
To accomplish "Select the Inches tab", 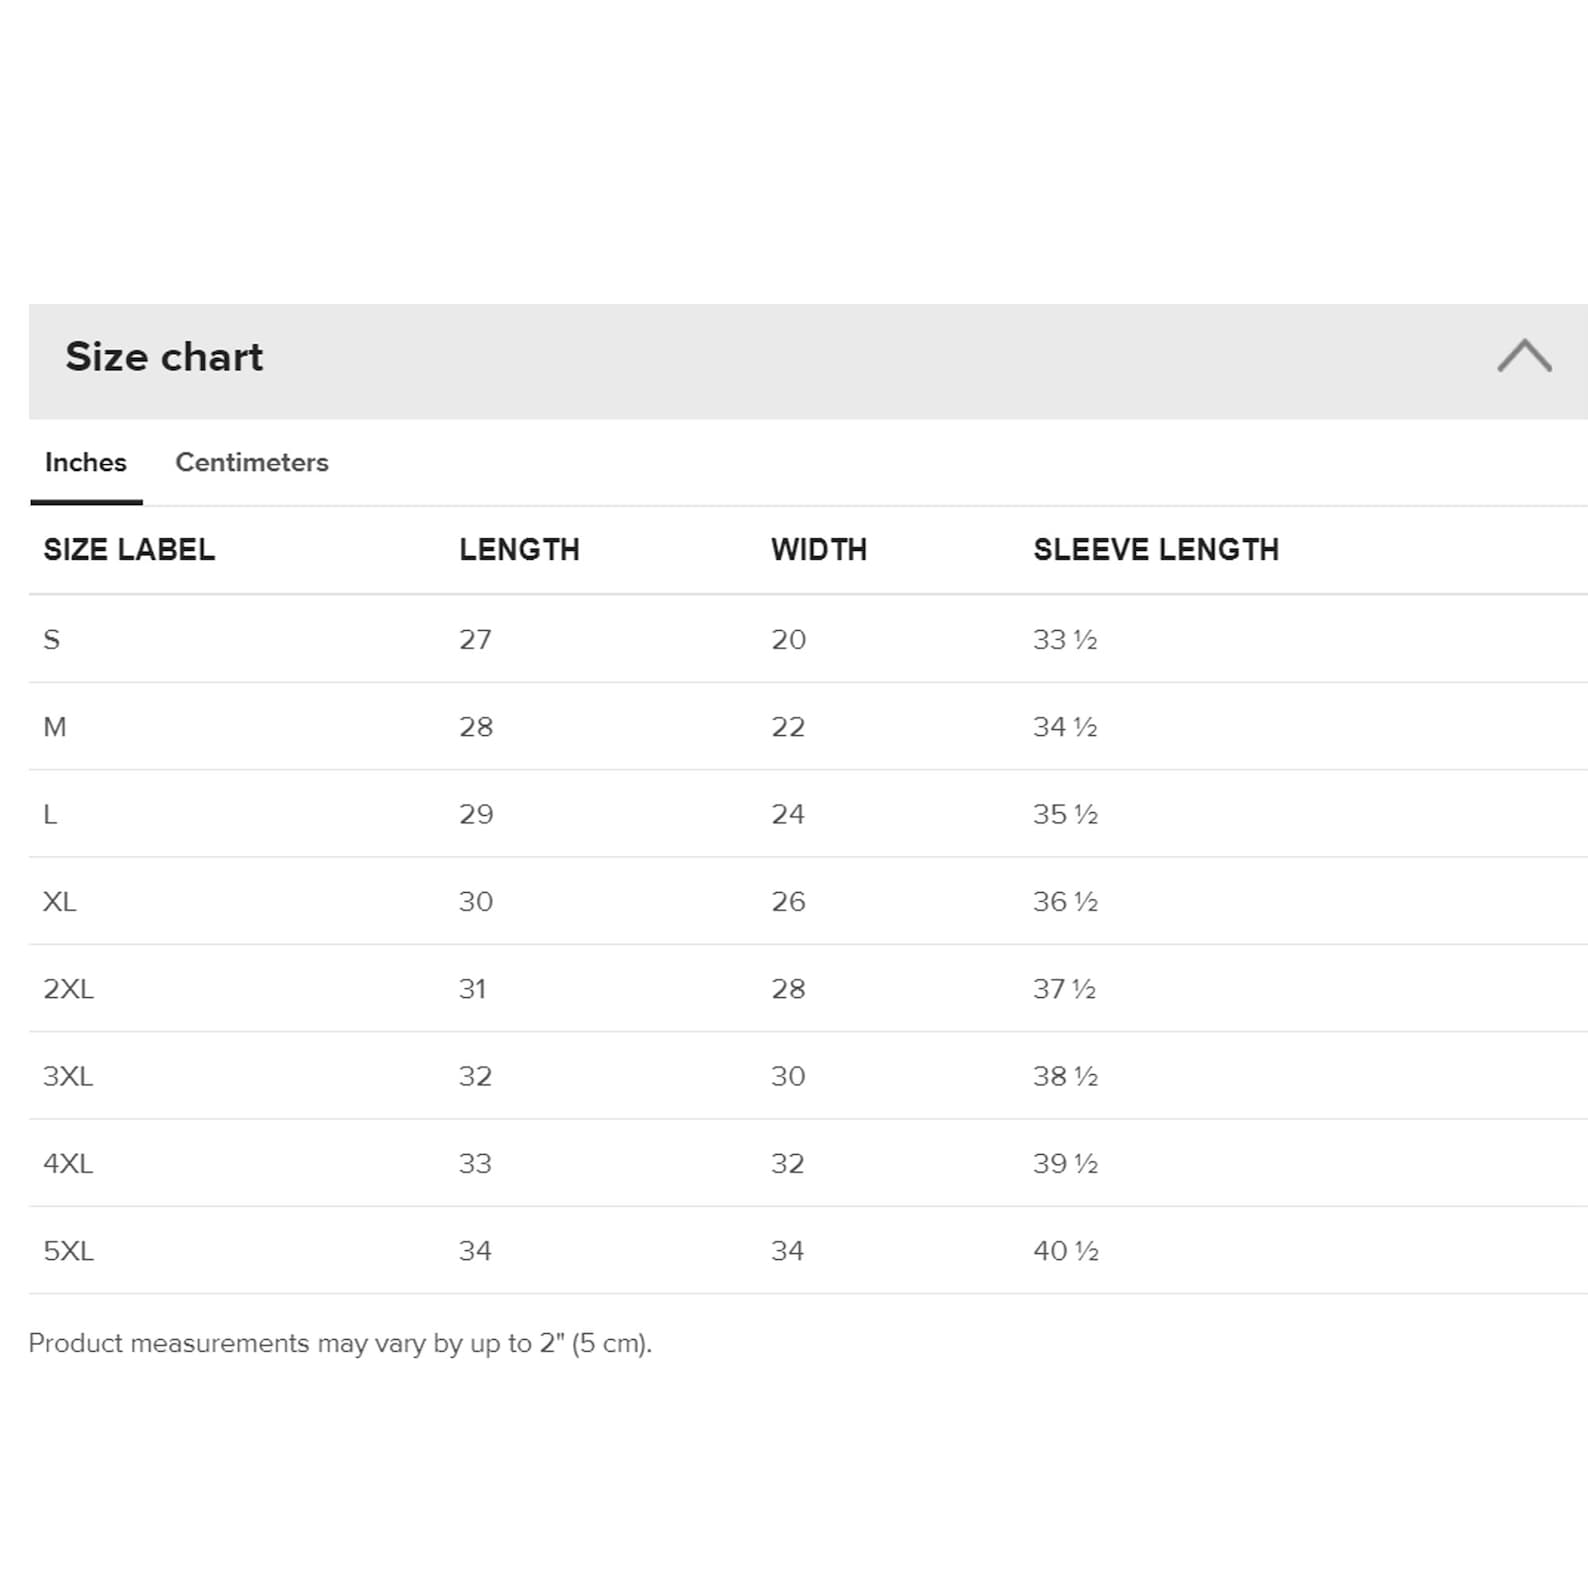I will (x=86, y=462).
